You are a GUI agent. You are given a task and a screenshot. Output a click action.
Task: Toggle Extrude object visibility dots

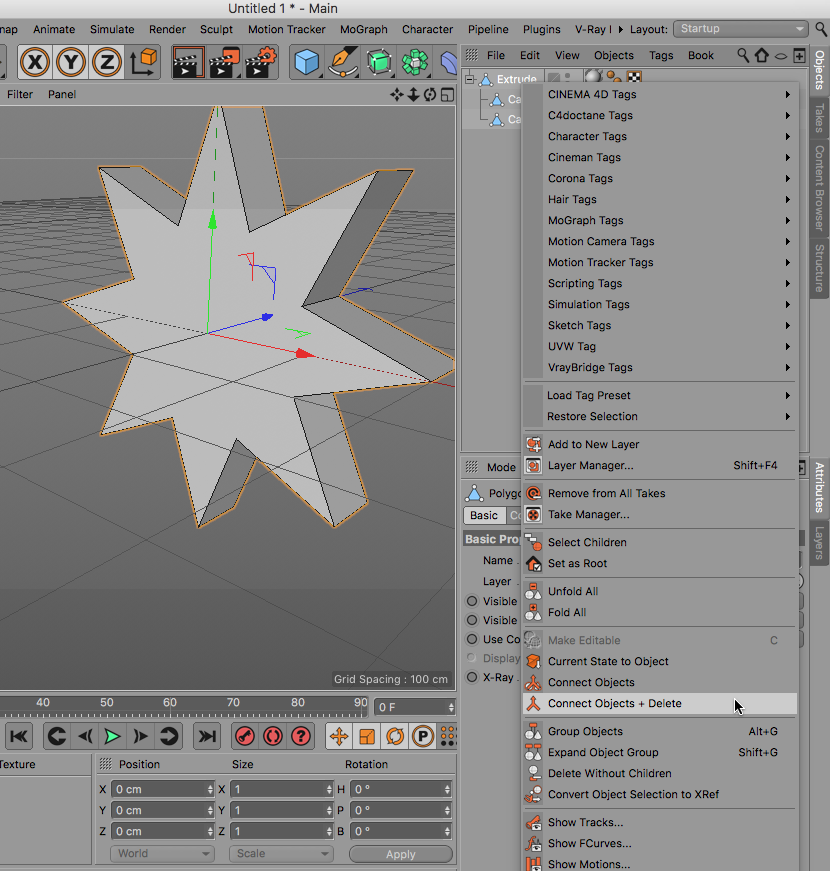(567, 77)
